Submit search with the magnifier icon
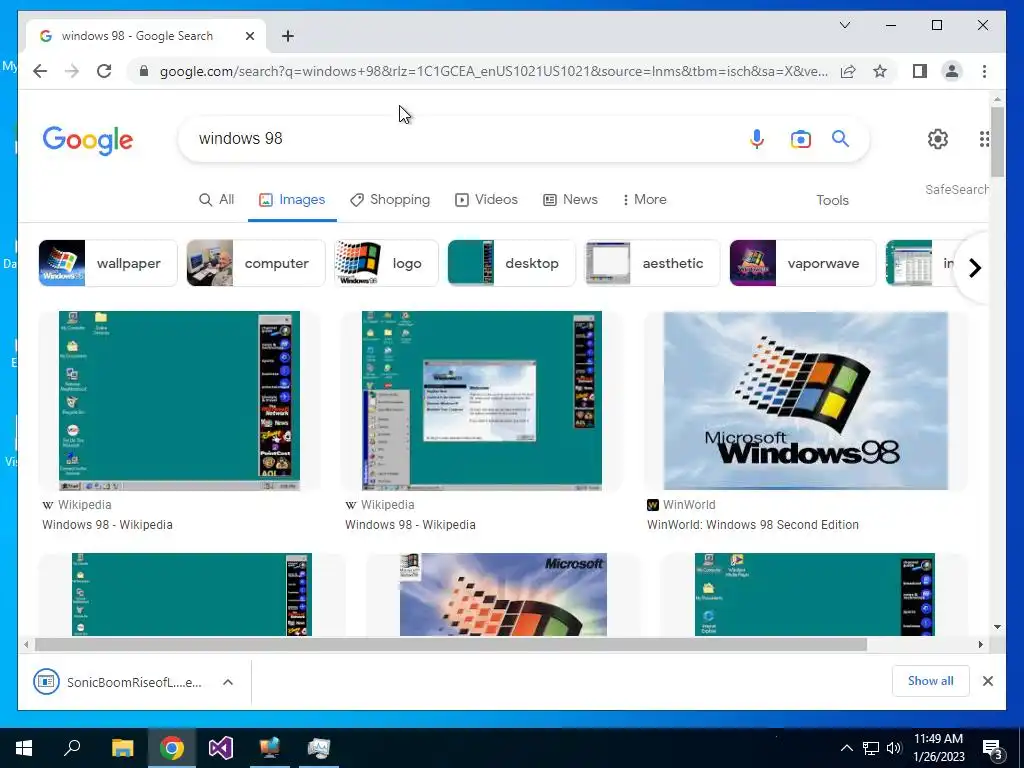This screenshot has height=768, width=1024. [x=840, y=138]
